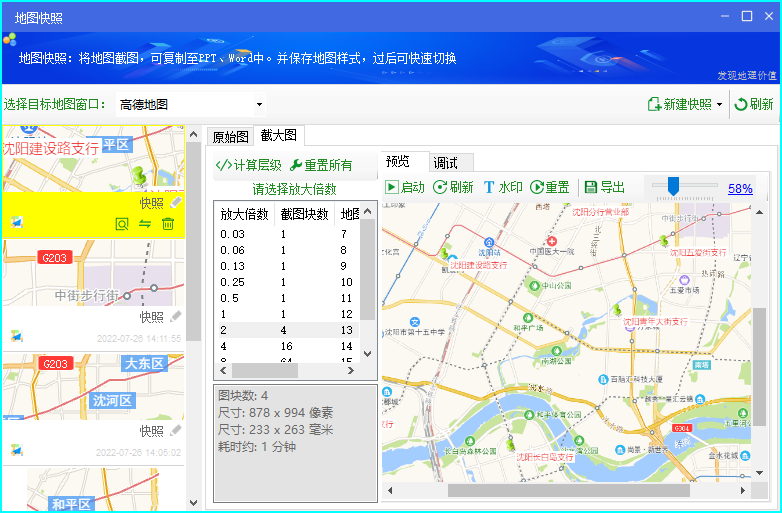
Task: Click the 沈阳青年大街支行 marker on preview map
Action: click(617, 310)
